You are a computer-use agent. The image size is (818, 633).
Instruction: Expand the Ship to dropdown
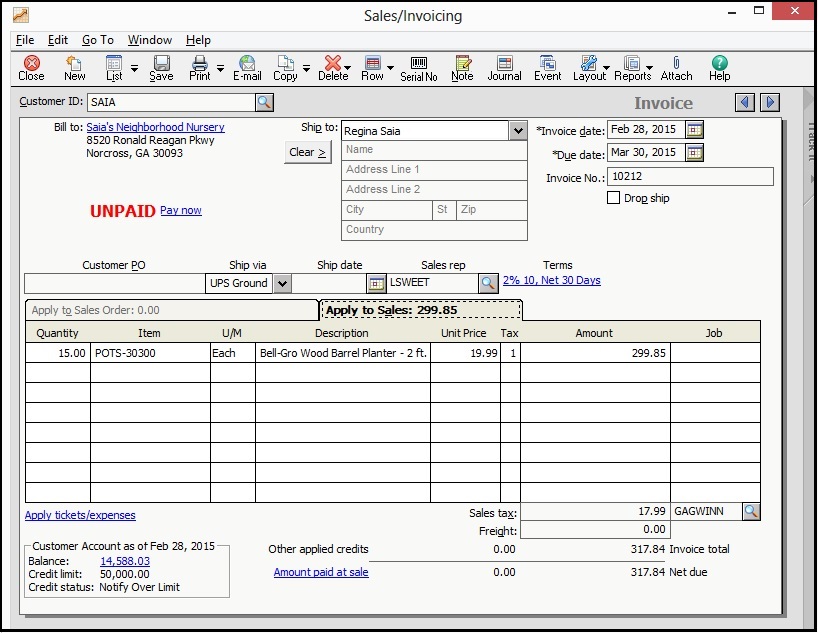[x=517, y=131]
